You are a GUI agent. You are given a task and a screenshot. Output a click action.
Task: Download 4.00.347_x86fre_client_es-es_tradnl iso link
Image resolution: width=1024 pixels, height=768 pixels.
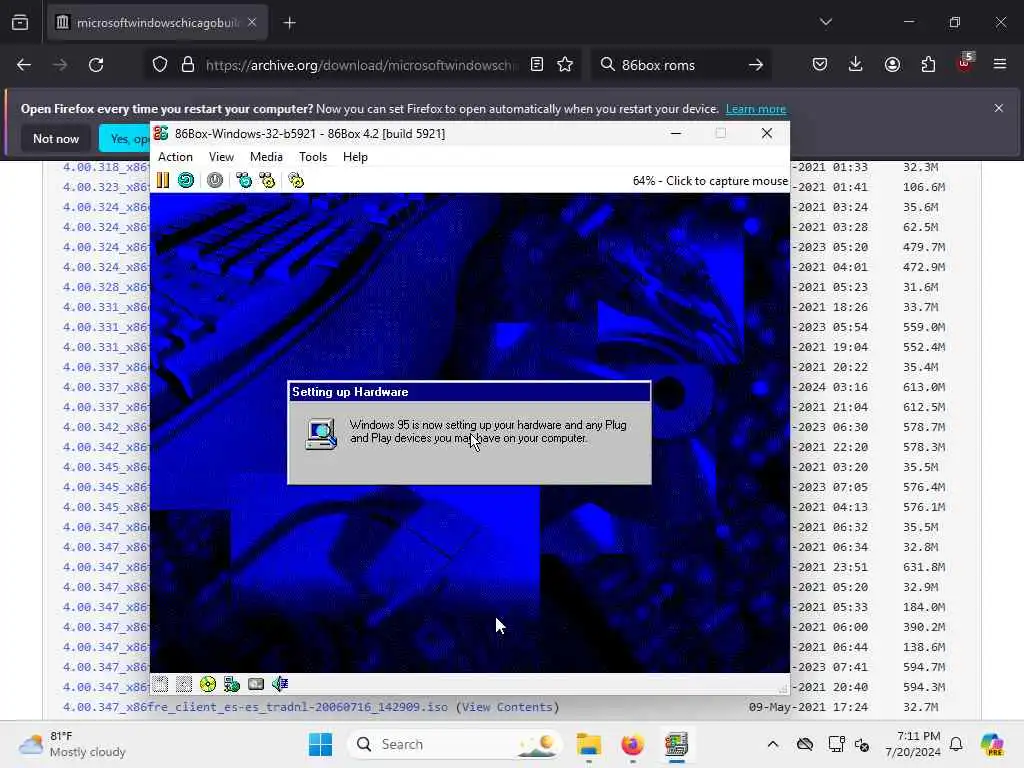tap(255, 707)
